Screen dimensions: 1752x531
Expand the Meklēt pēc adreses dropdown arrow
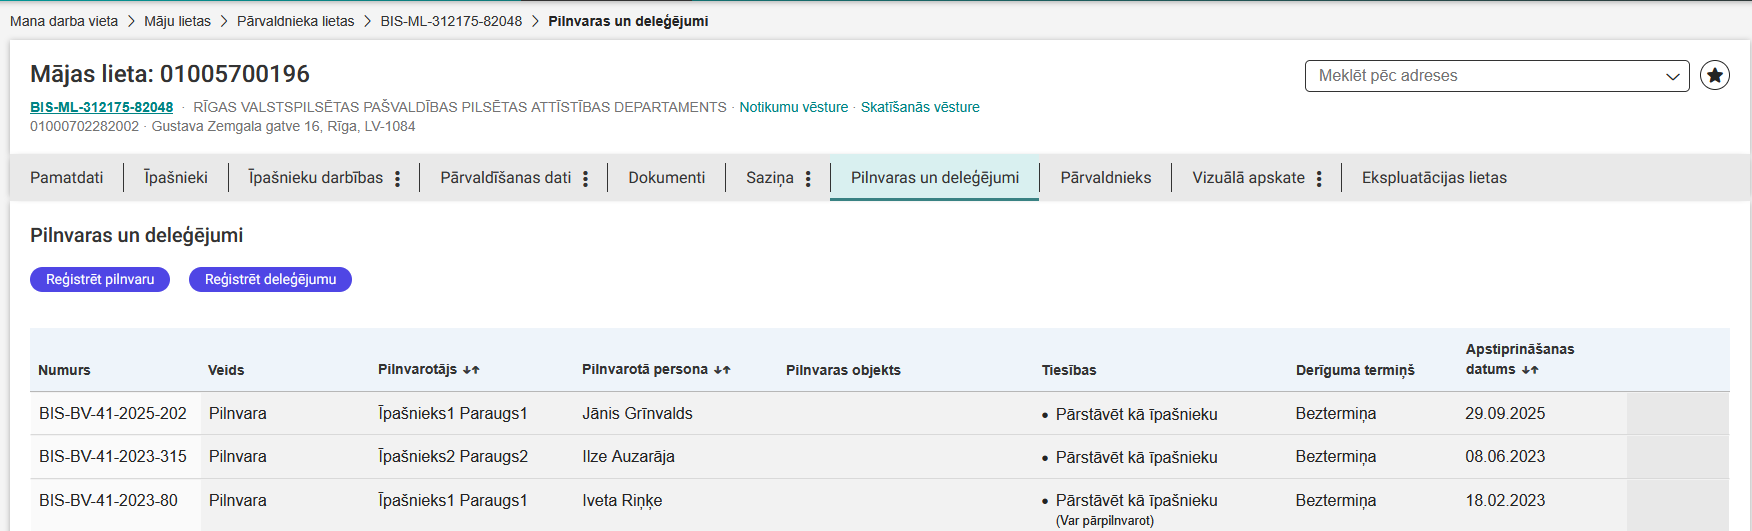(x=1672, y=76)
